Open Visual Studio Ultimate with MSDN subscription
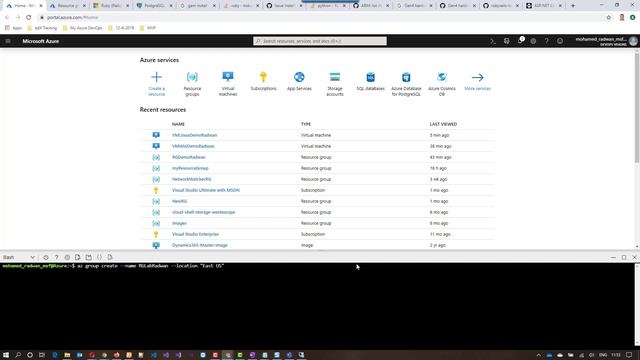This screenshot has width=640, height=360. coord(206,190)
